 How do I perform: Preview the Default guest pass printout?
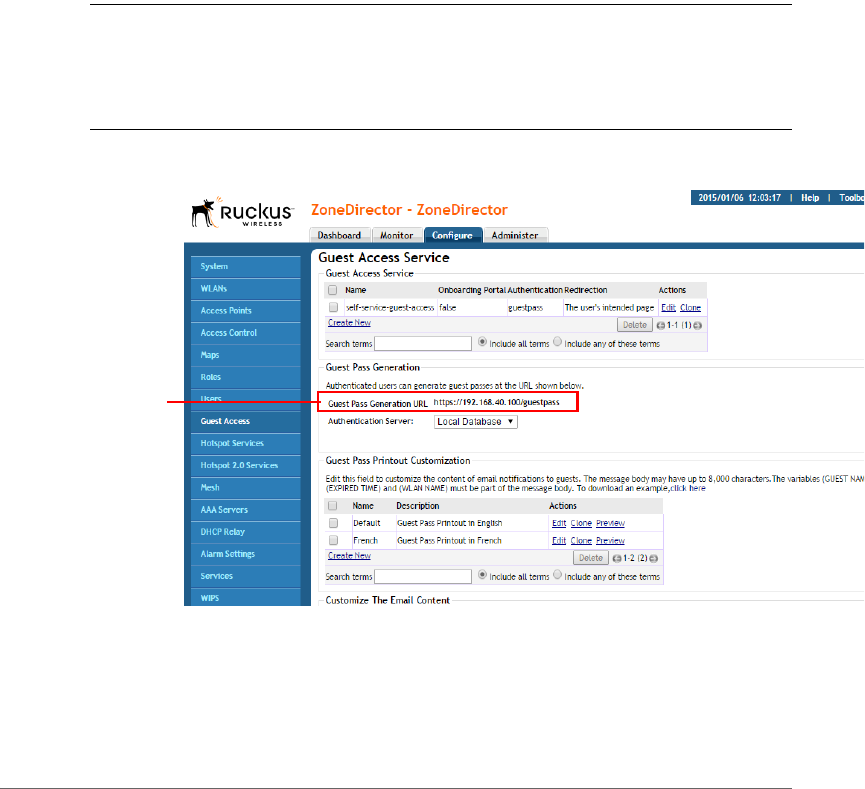610,523
